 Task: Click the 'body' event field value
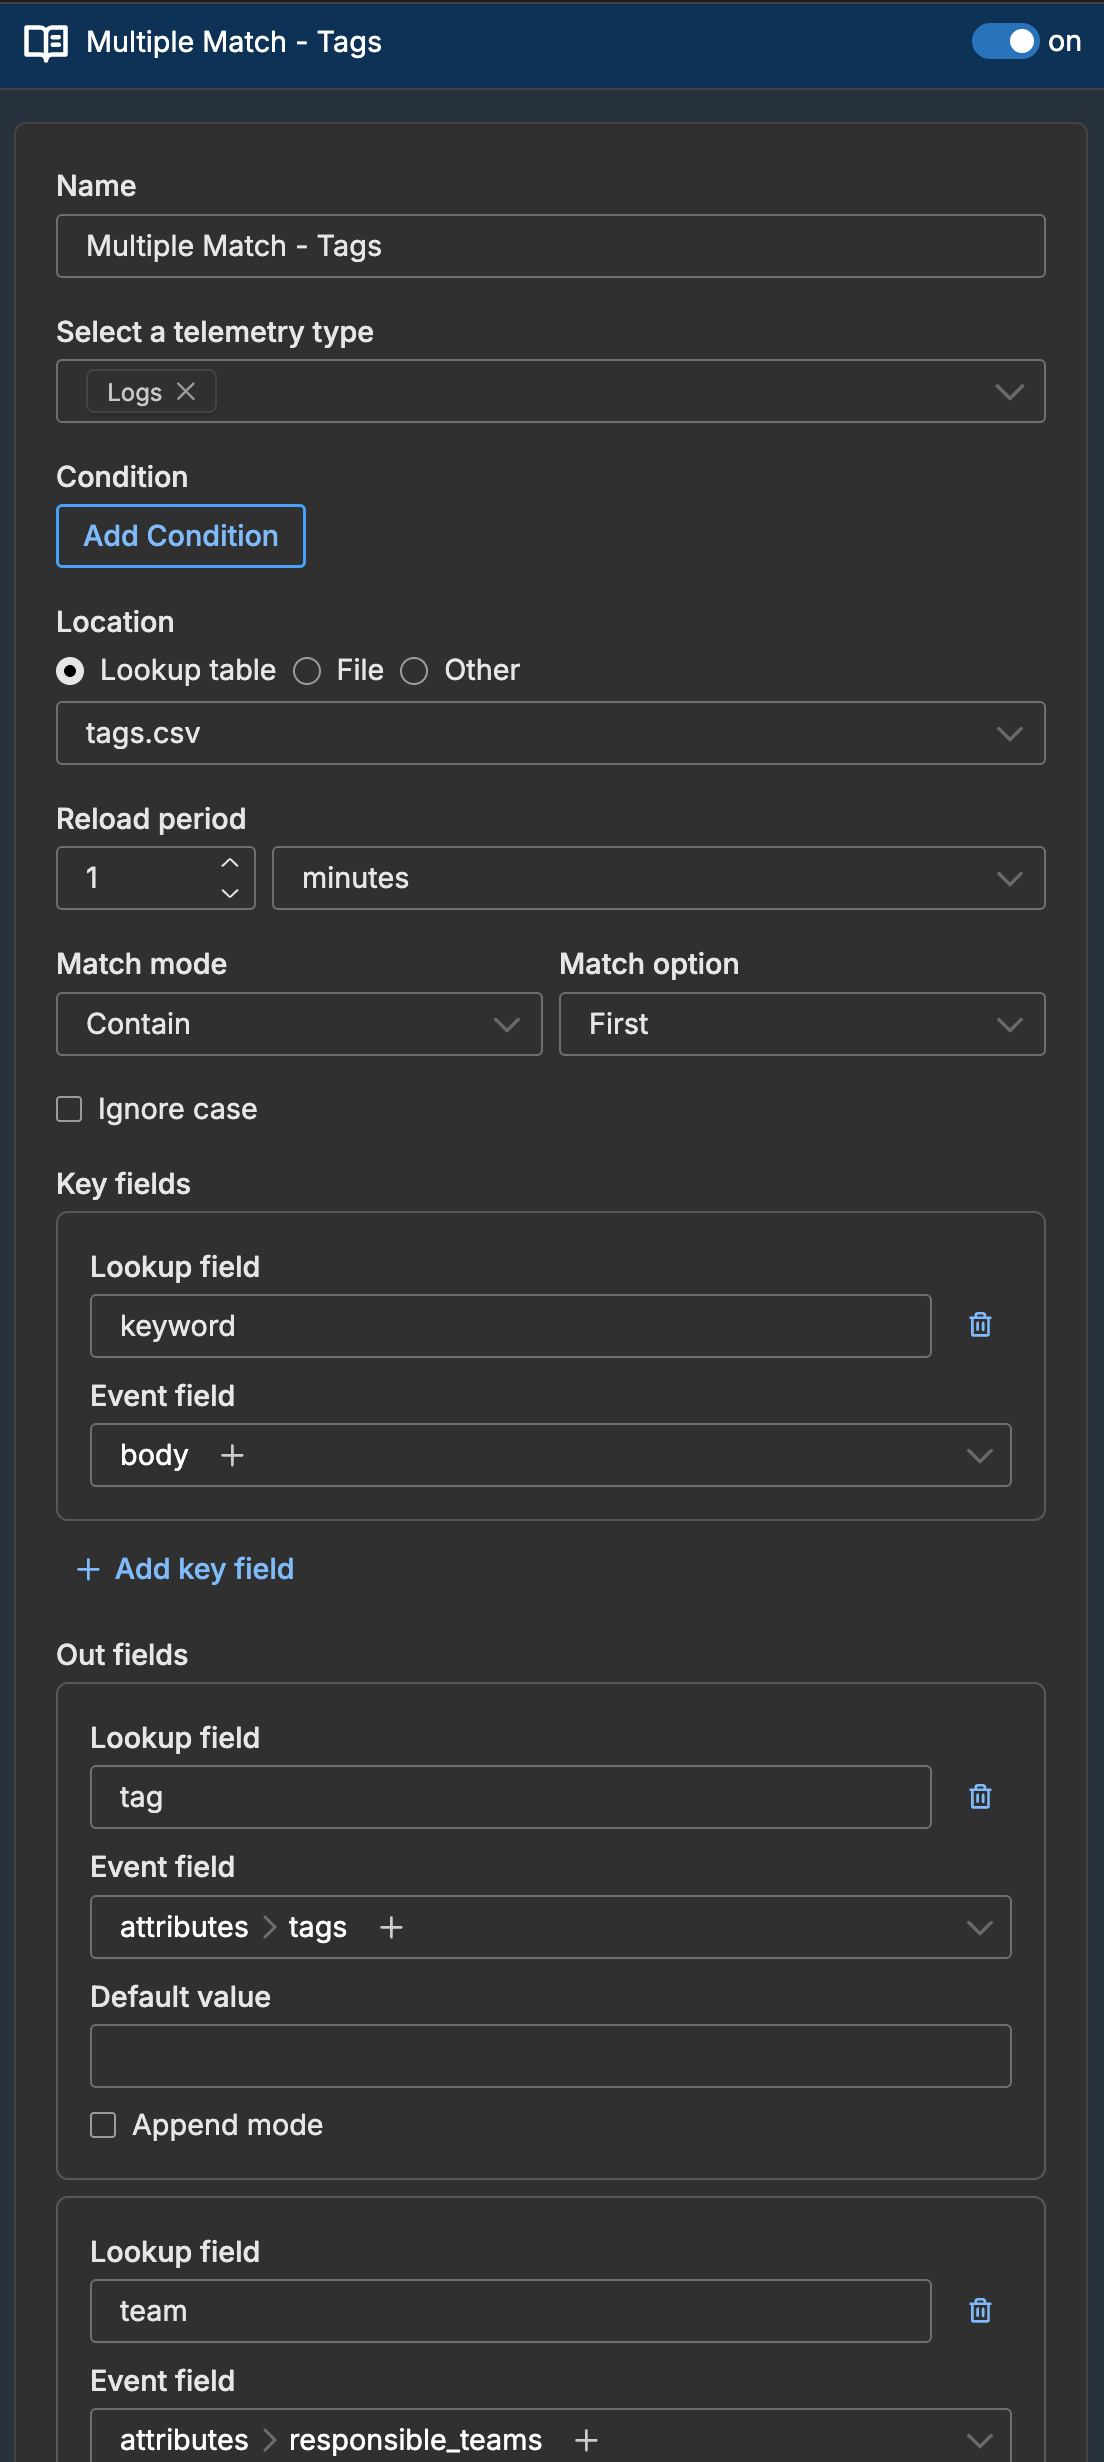click(154, 1455)
